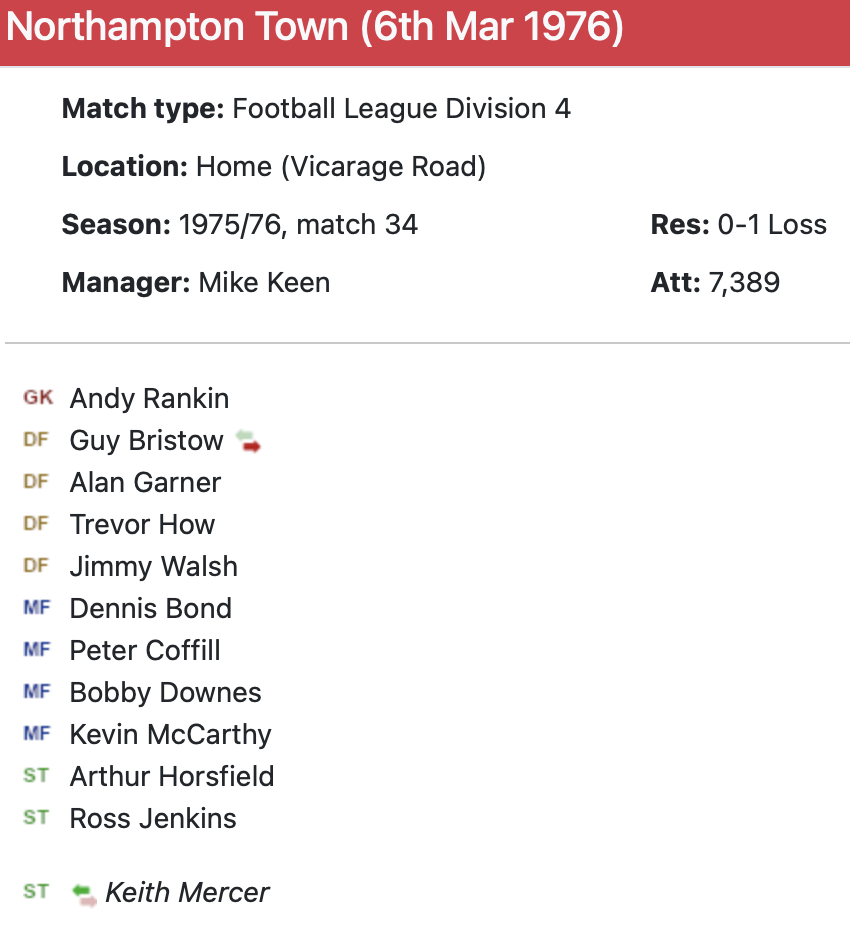Click manager name Mike Keen
This screenshot has width=850, height=930.
pyautogui.click(x=264, y=283)
